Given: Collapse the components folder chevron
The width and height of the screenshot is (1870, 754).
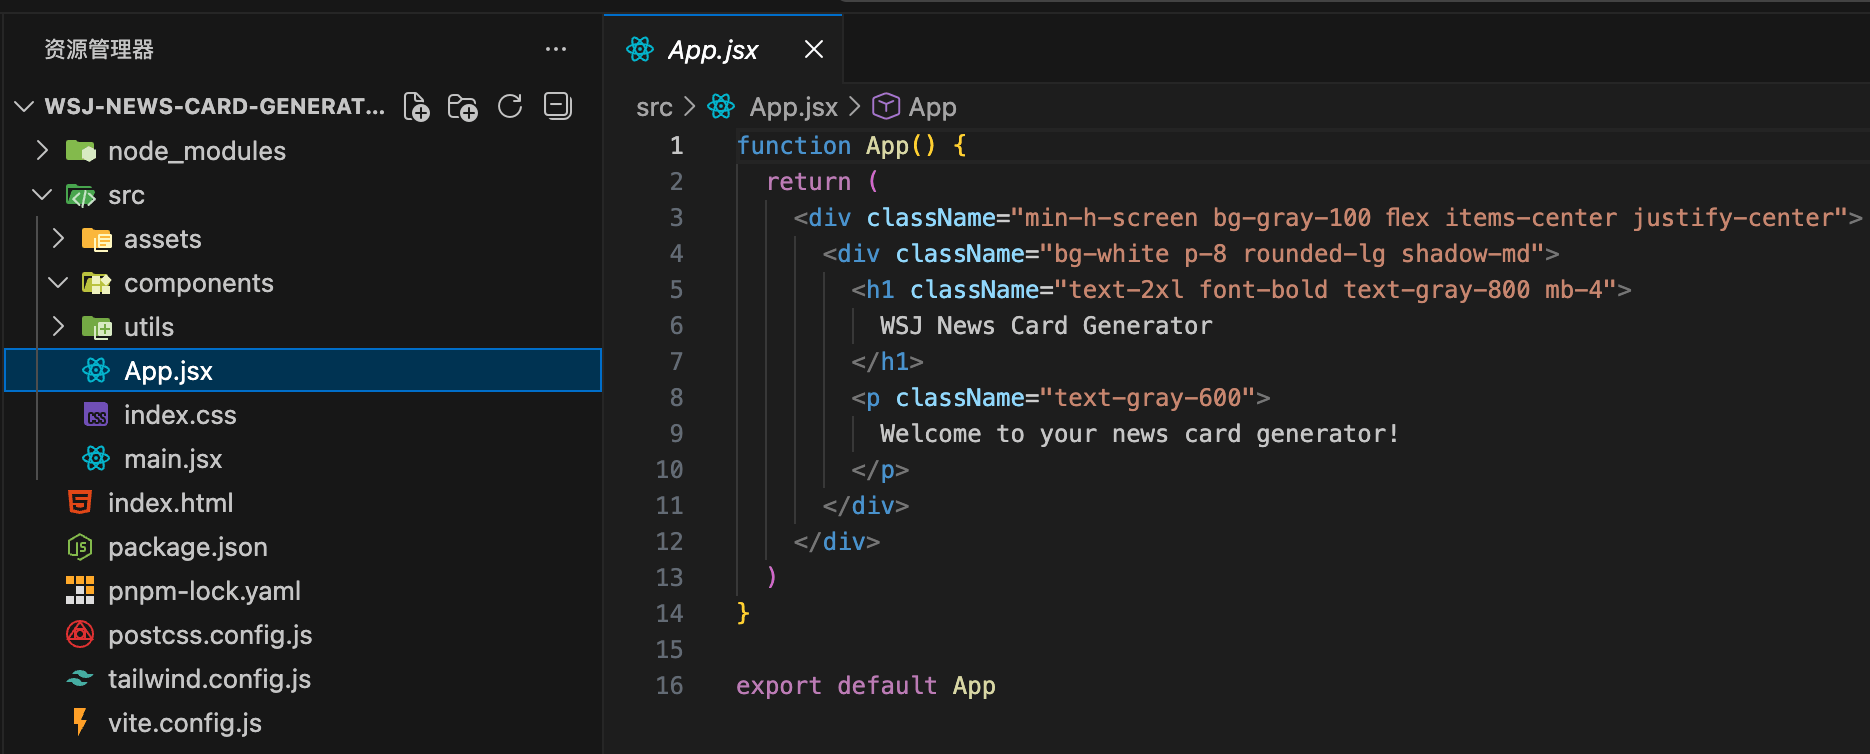Looking at the screenshot, I should (x=58, y=283).
